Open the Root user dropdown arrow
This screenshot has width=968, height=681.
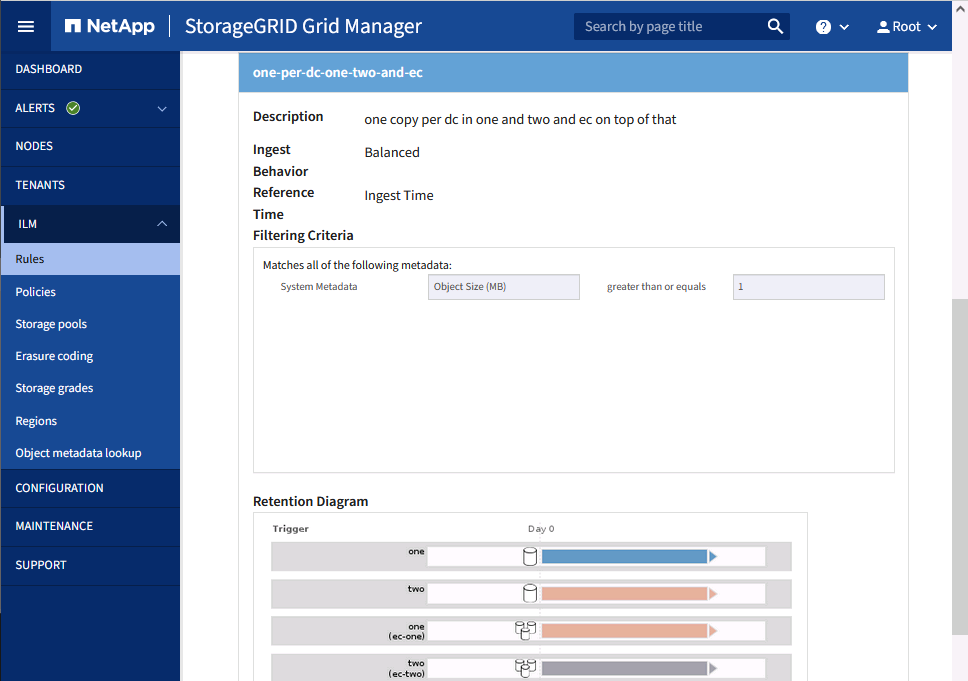932,27
